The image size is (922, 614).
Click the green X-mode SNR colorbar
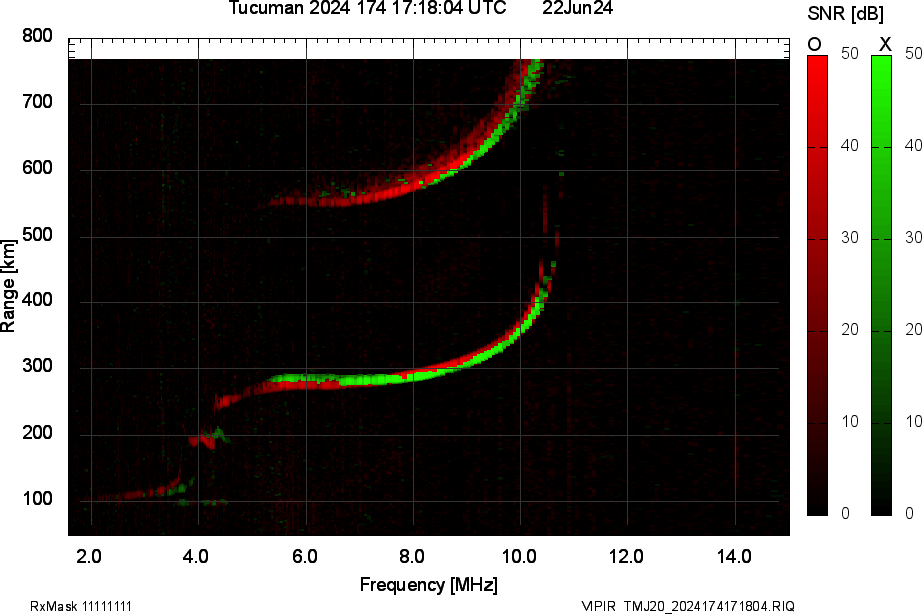[x=881, y=285]
